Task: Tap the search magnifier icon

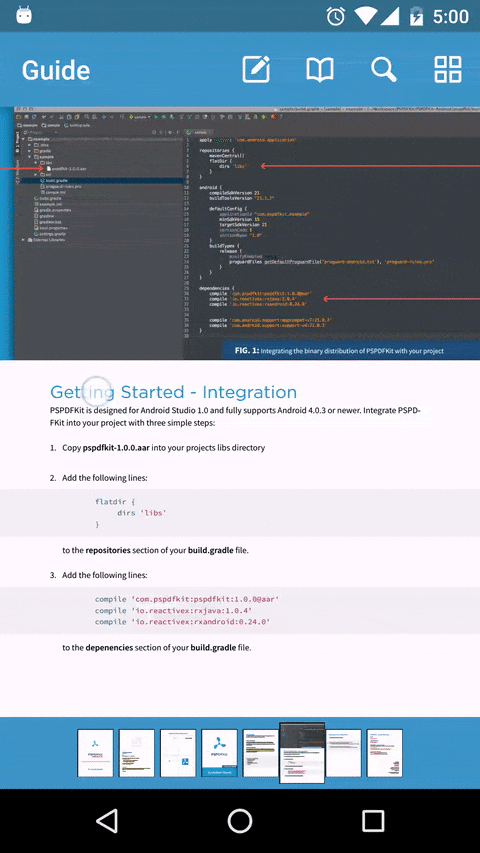Action: click(x=384, y=70)
